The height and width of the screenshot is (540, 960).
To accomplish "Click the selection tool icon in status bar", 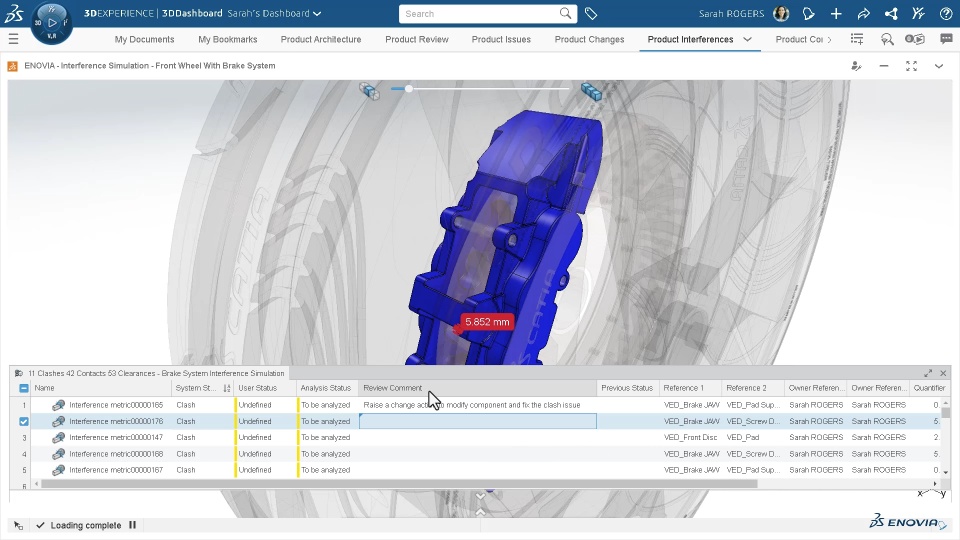I will 18,525.
